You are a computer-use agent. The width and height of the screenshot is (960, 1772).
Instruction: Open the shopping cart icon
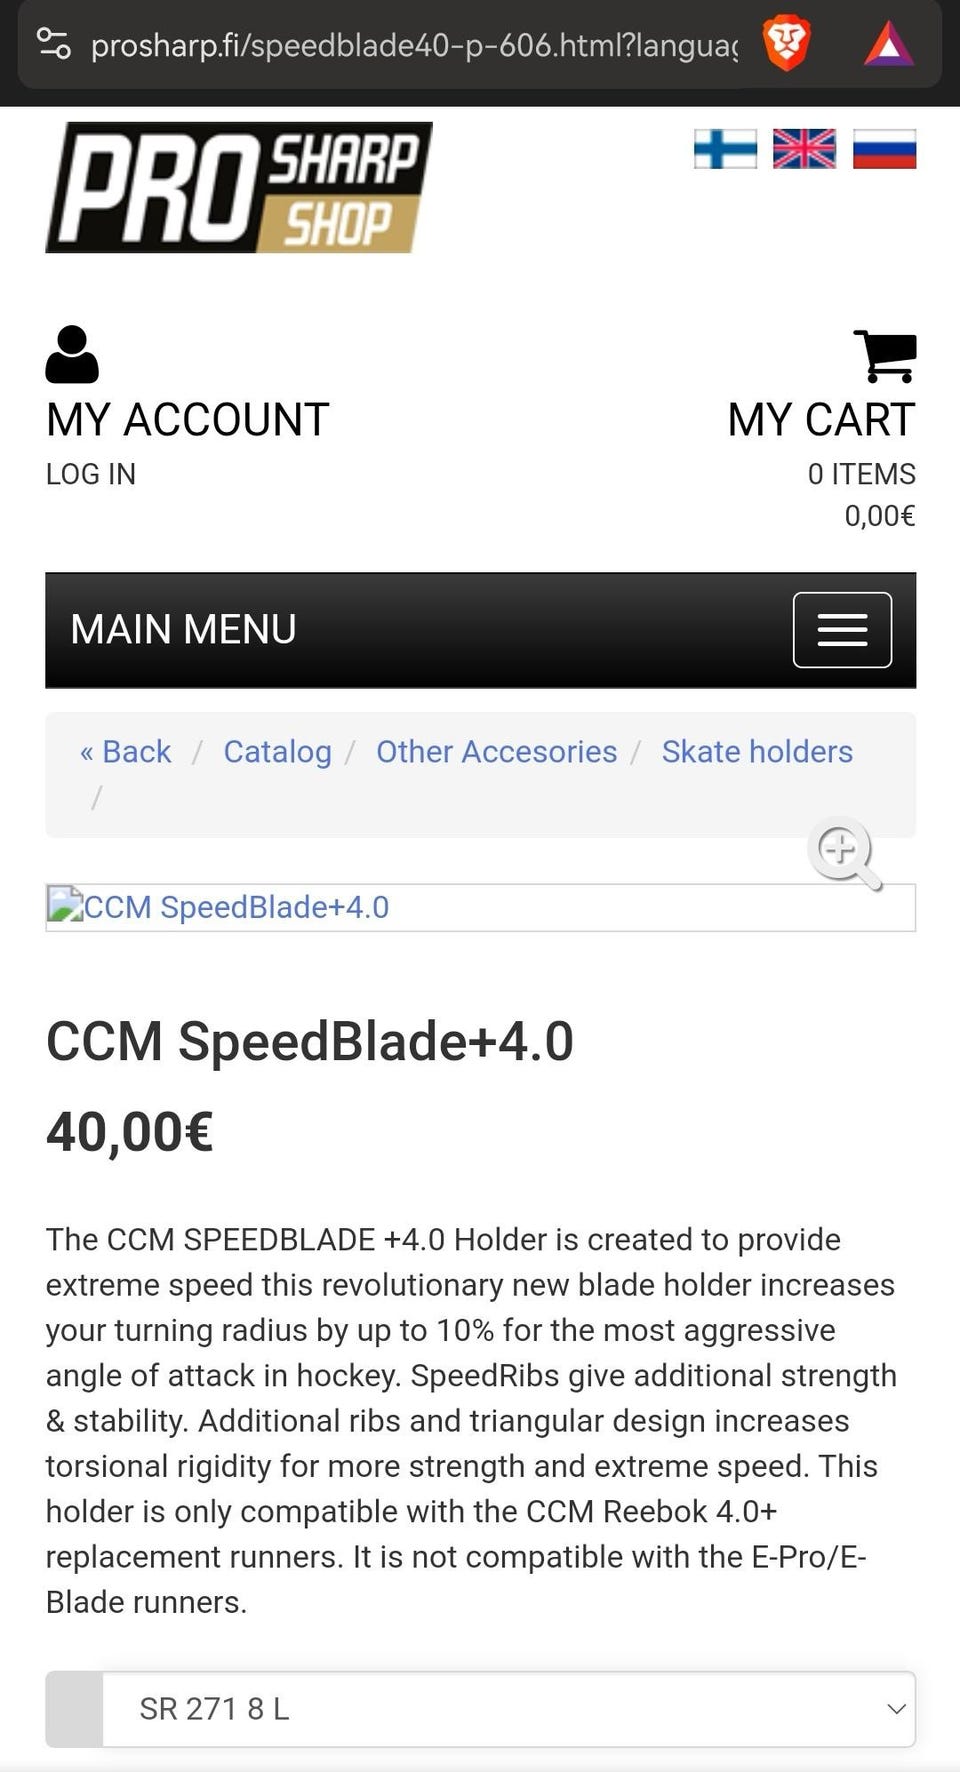pos(884,356)
